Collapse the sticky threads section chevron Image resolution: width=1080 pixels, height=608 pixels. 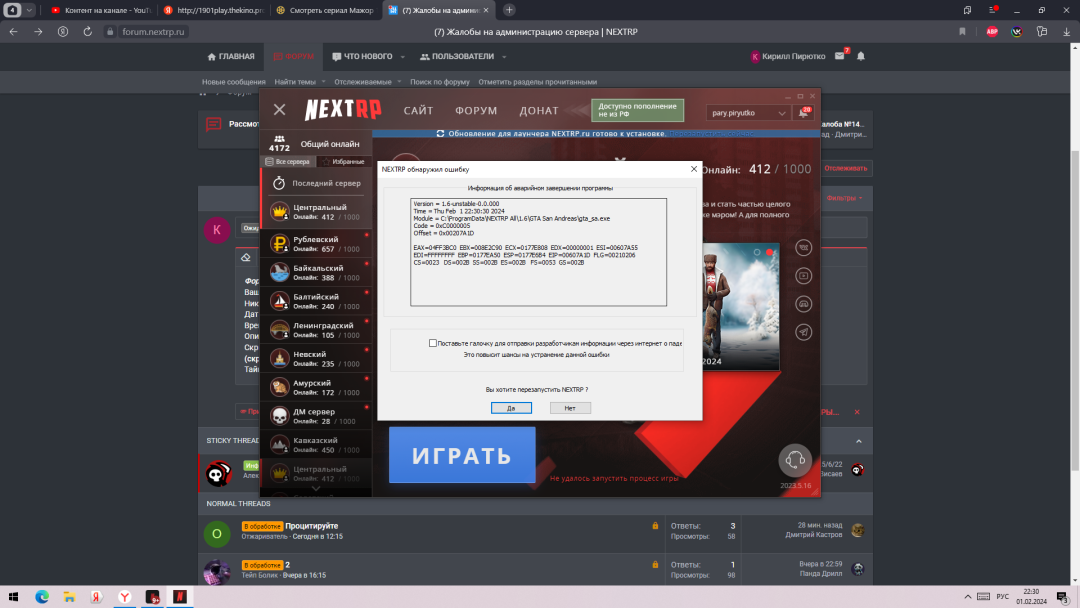click(859, 441)
